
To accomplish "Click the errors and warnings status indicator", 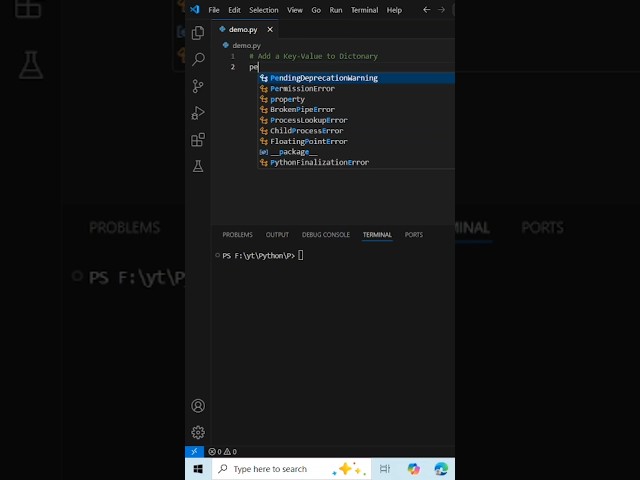I will [x=222, y=451].
